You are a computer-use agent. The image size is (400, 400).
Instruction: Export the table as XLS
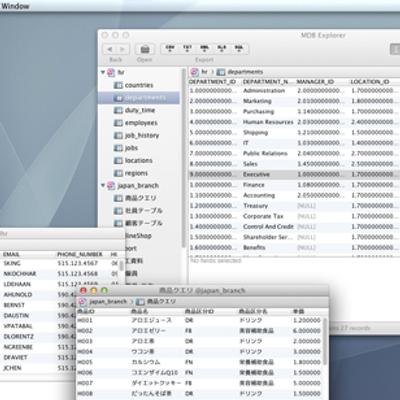pos(222,49)
